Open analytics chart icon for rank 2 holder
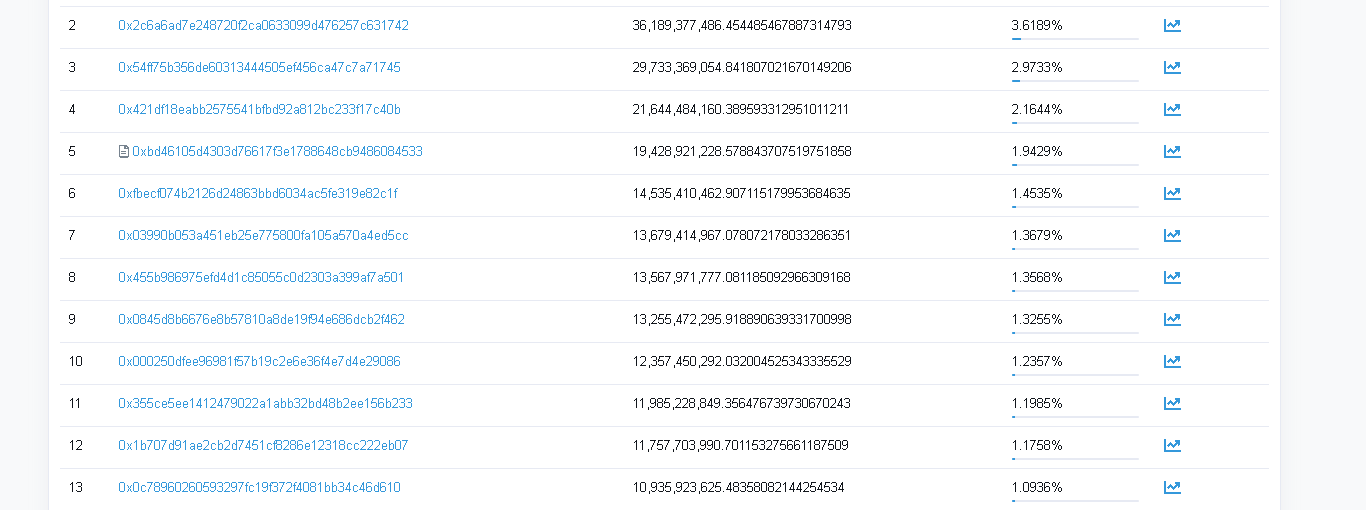The width and height of the screenshot is (1366, 510). (x=1172, y=26)
